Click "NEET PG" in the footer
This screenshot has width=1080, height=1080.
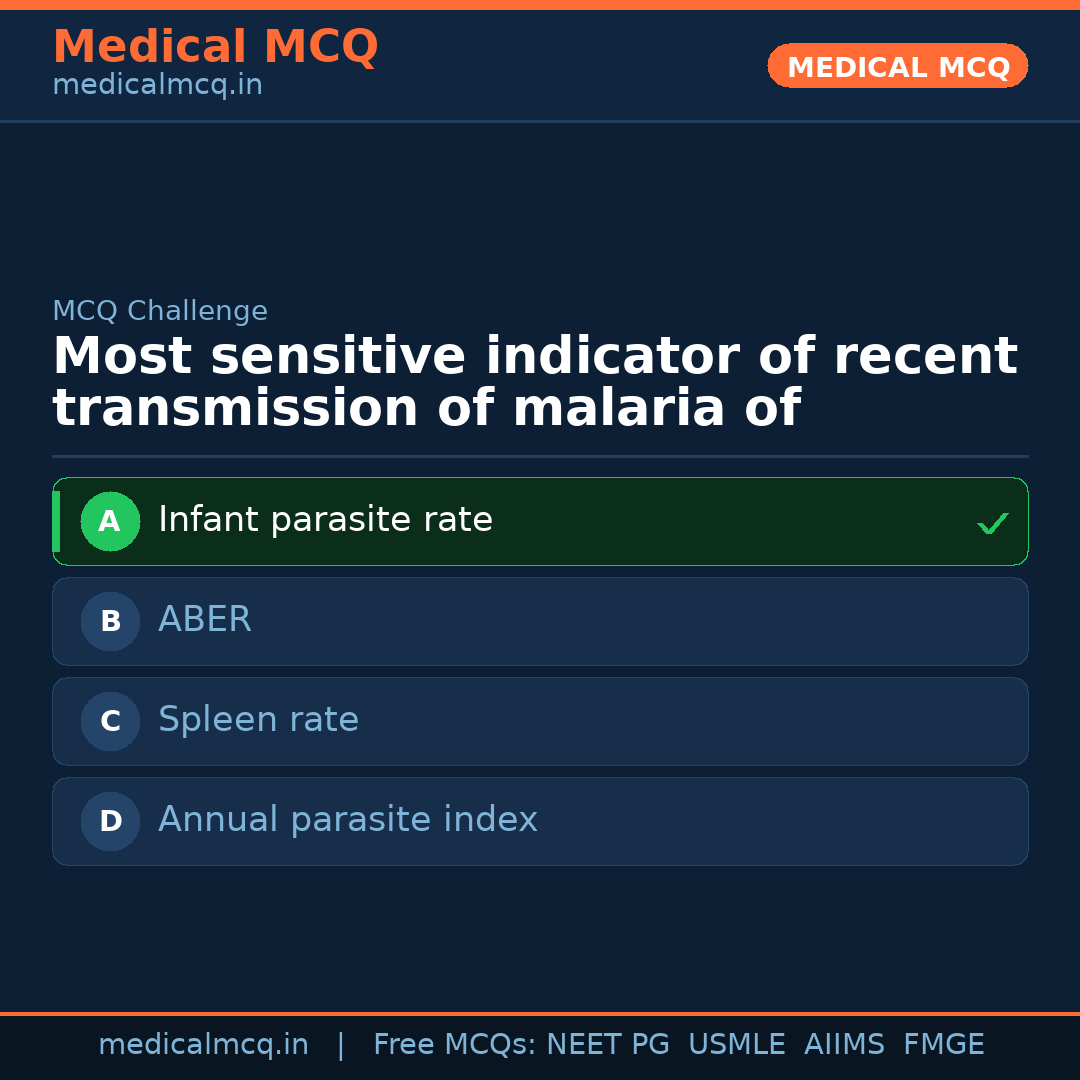608,1045
